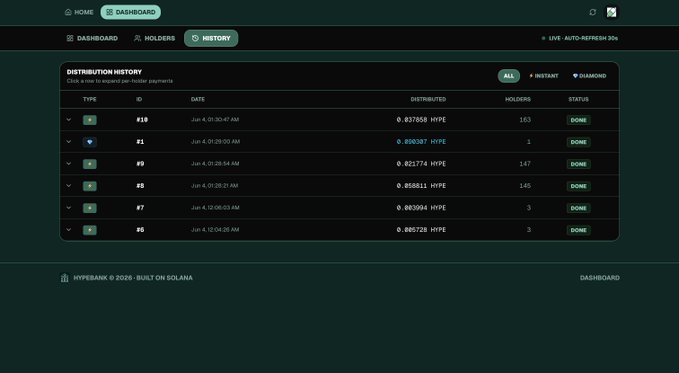Click amount 0.021774 HYPE

pyautogui.click(x=421, y=164)
